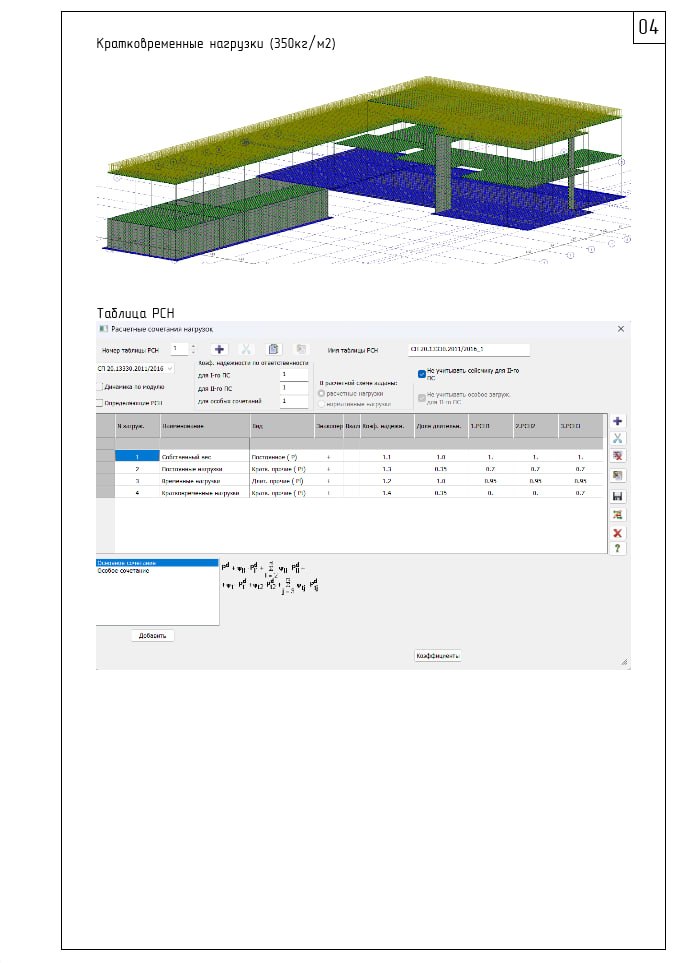This screenshot has height=963, width=680.
Task: Click the blue plus icon right of the loads table
Action: [x=618, y=421]
